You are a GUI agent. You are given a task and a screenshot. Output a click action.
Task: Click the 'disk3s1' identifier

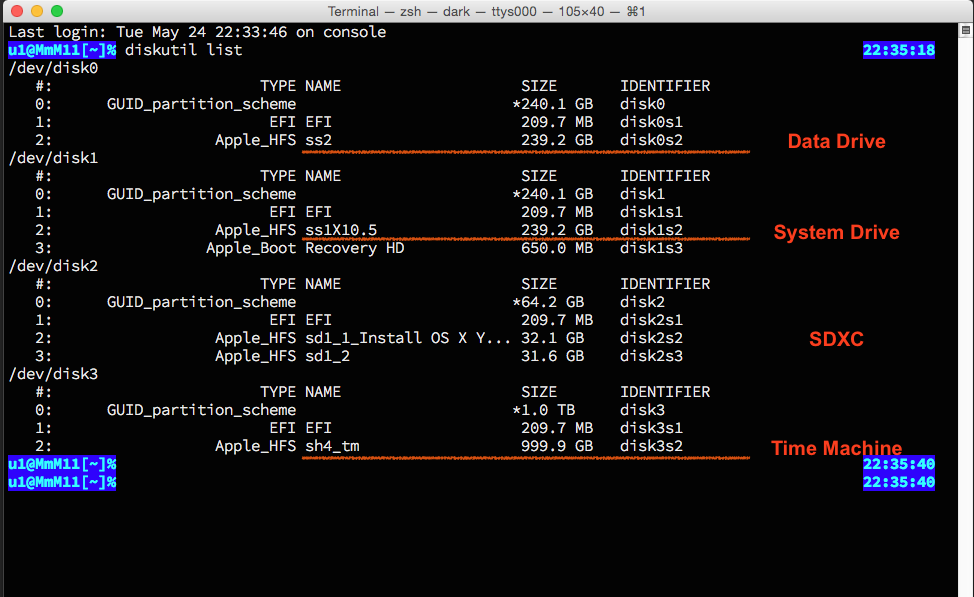point(652,429)
